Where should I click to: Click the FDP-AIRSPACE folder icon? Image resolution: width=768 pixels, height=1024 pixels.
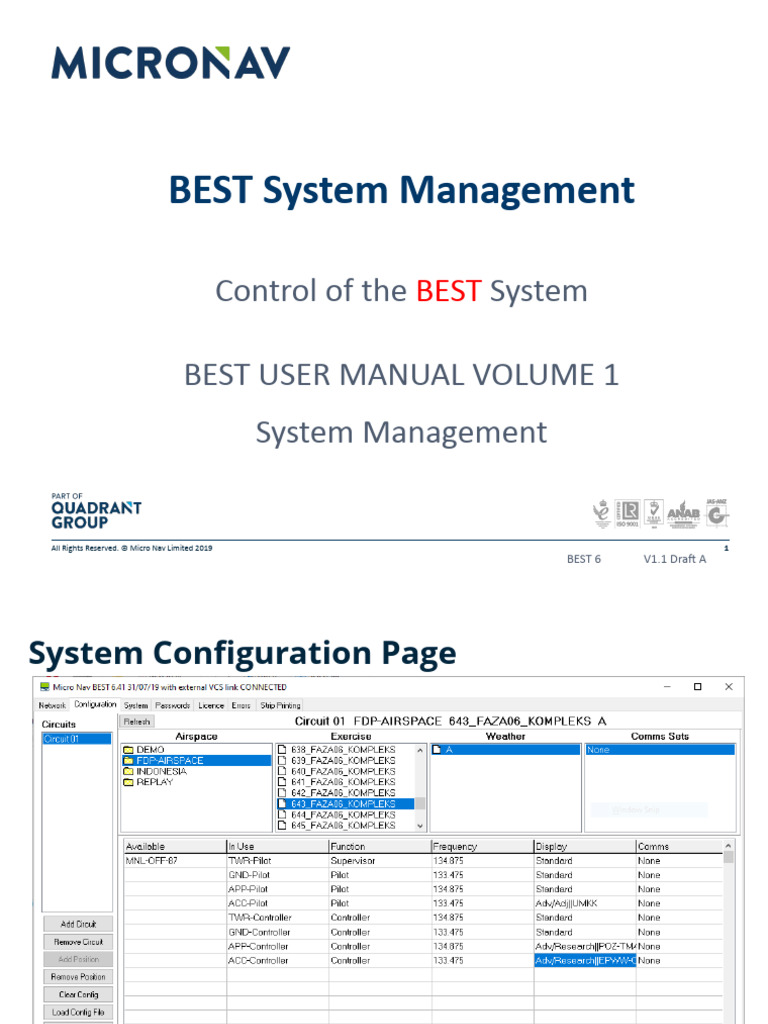pos(128,761)
